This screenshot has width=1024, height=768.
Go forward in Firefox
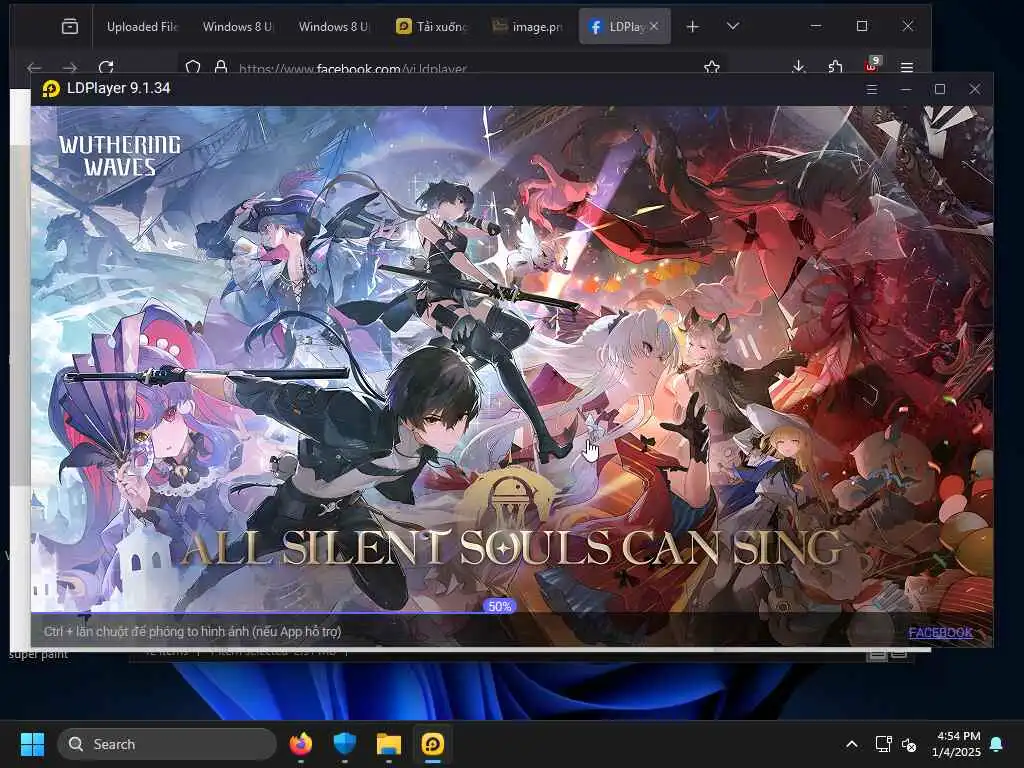coord(70,67)
